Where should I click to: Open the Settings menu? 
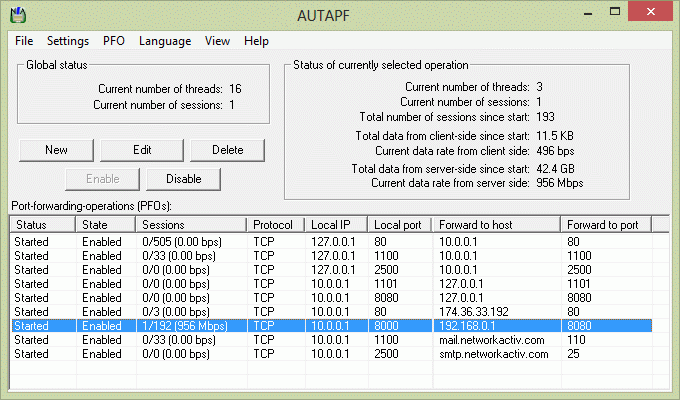tap(68, 41)
